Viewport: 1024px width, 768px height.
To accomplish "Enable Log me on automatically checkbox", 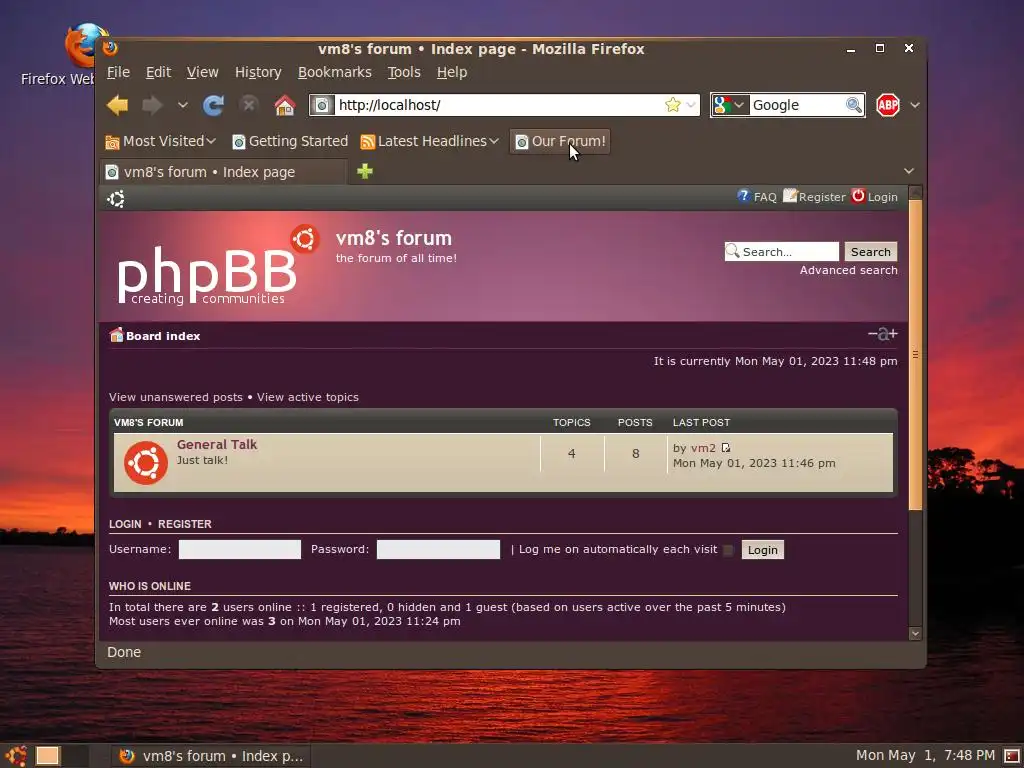I will coord(728,550).
